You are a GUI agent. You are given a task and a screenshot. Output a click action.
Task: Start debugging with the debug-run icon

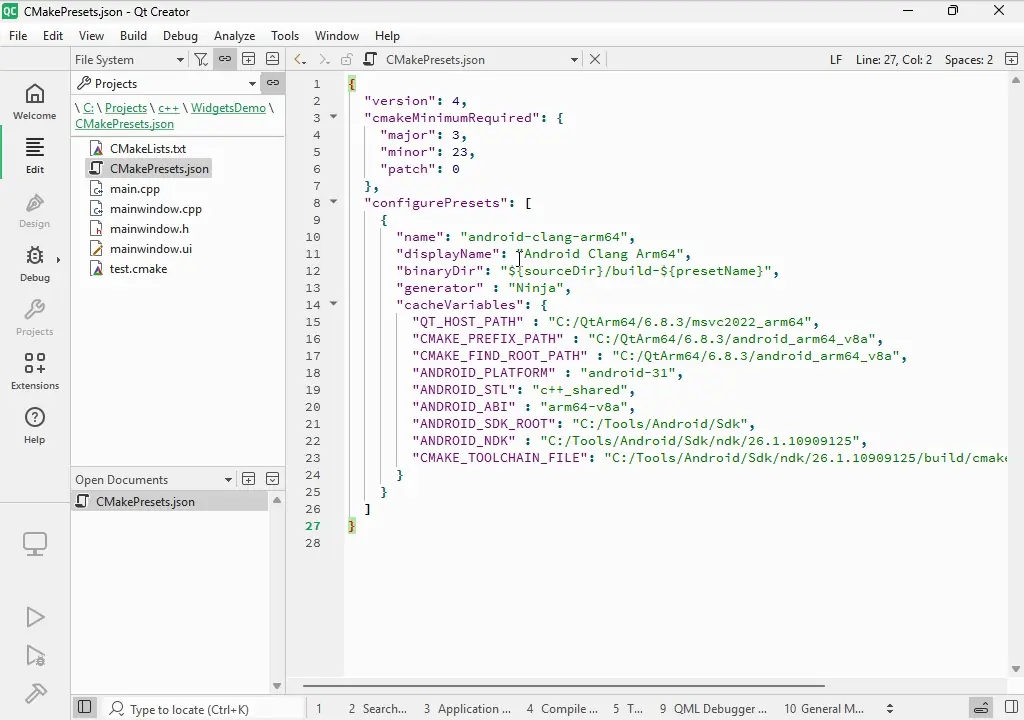[35, 655]
